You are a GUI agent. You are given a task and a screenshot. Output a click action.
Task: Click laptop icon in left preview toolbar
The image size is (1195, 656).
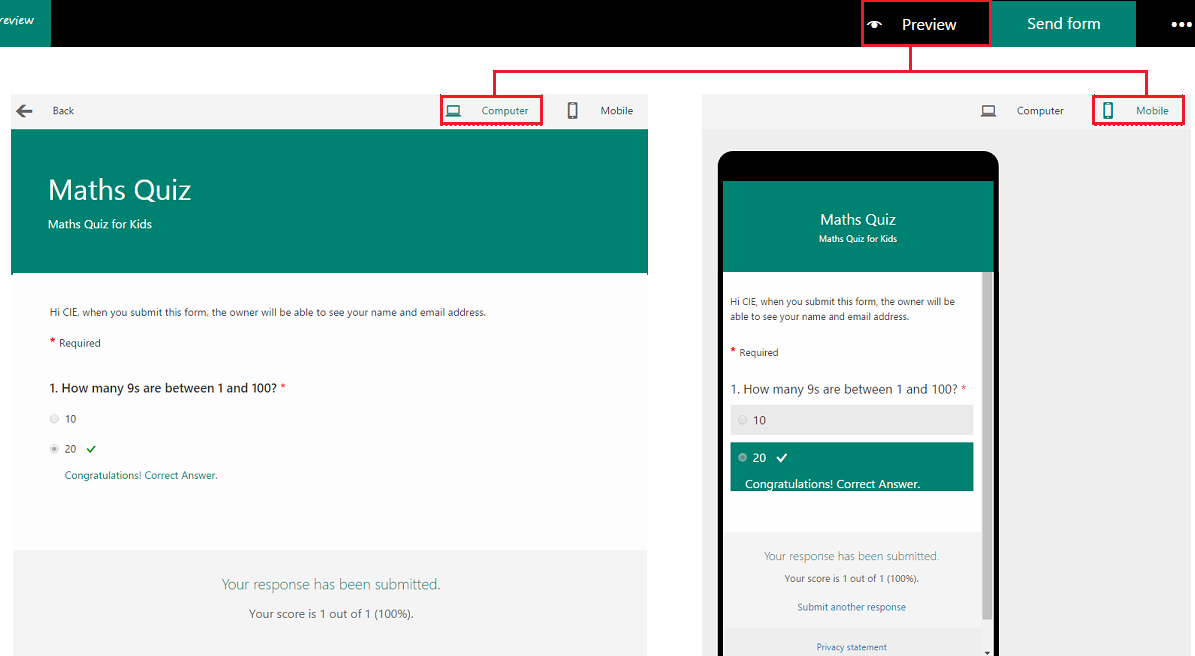[x=453, y=111]
